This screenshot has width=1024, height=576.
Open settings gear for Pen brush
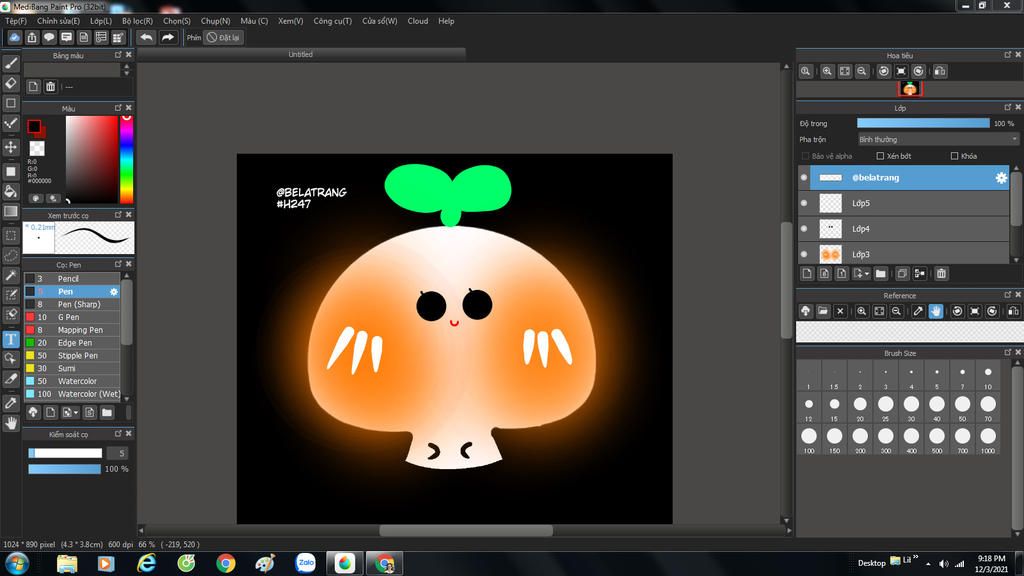coord(114,292)
